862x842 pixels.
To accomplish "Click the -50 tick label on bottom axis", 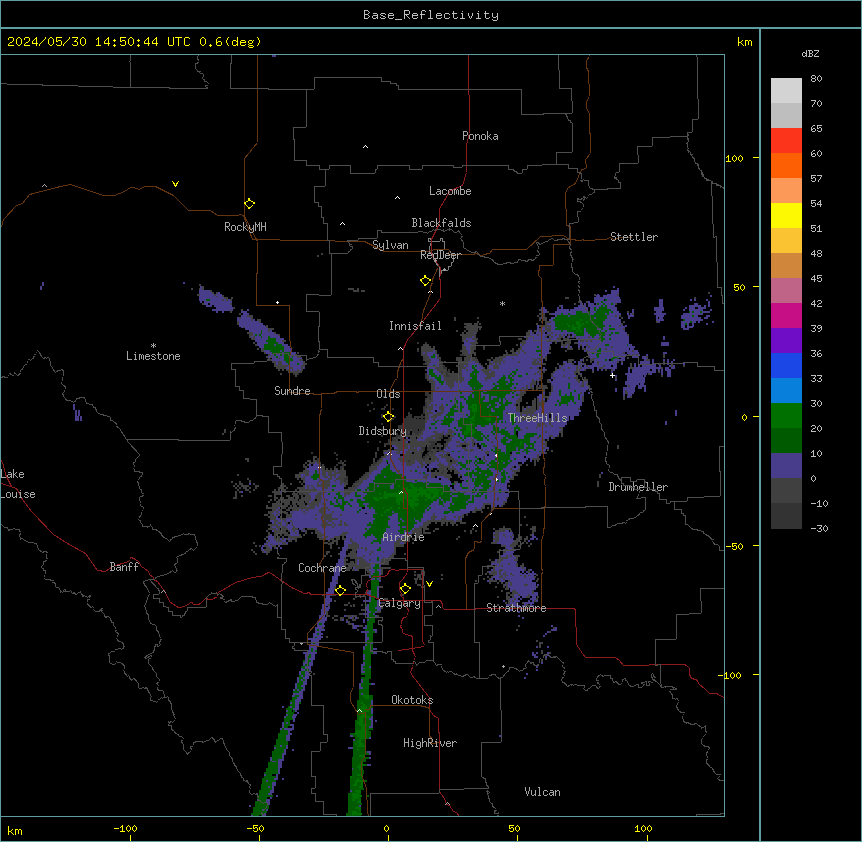I will coord(255,828).
